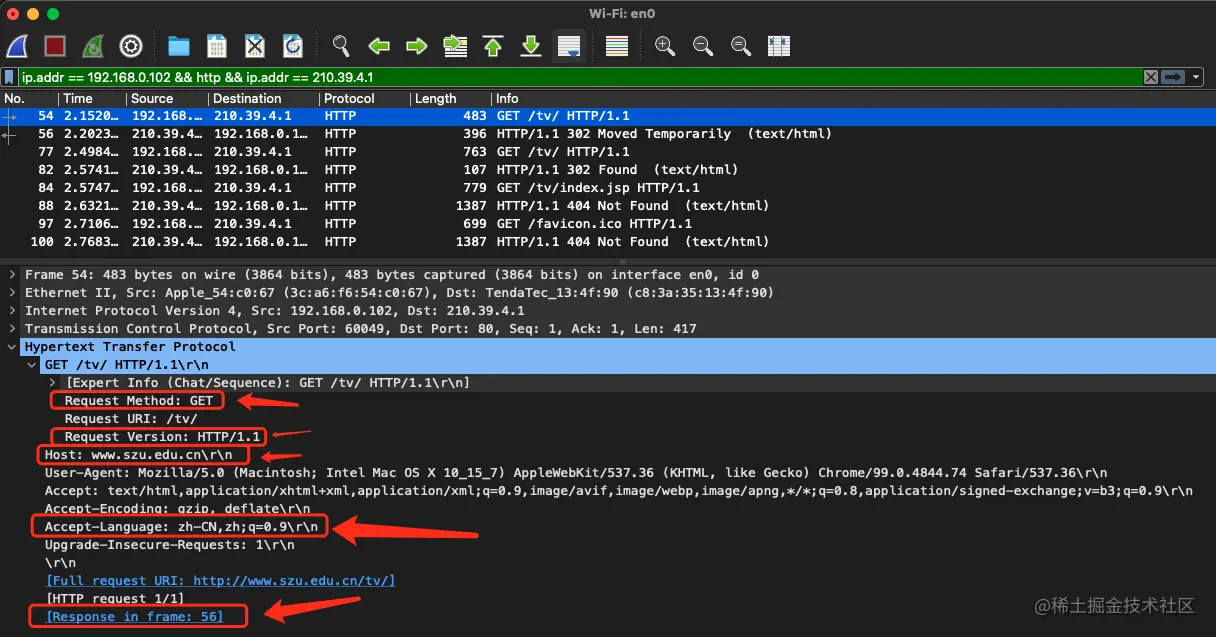Select packet 77 GET /tv/ row
The height and width of the screenshot is (637, 1216).
608,152
